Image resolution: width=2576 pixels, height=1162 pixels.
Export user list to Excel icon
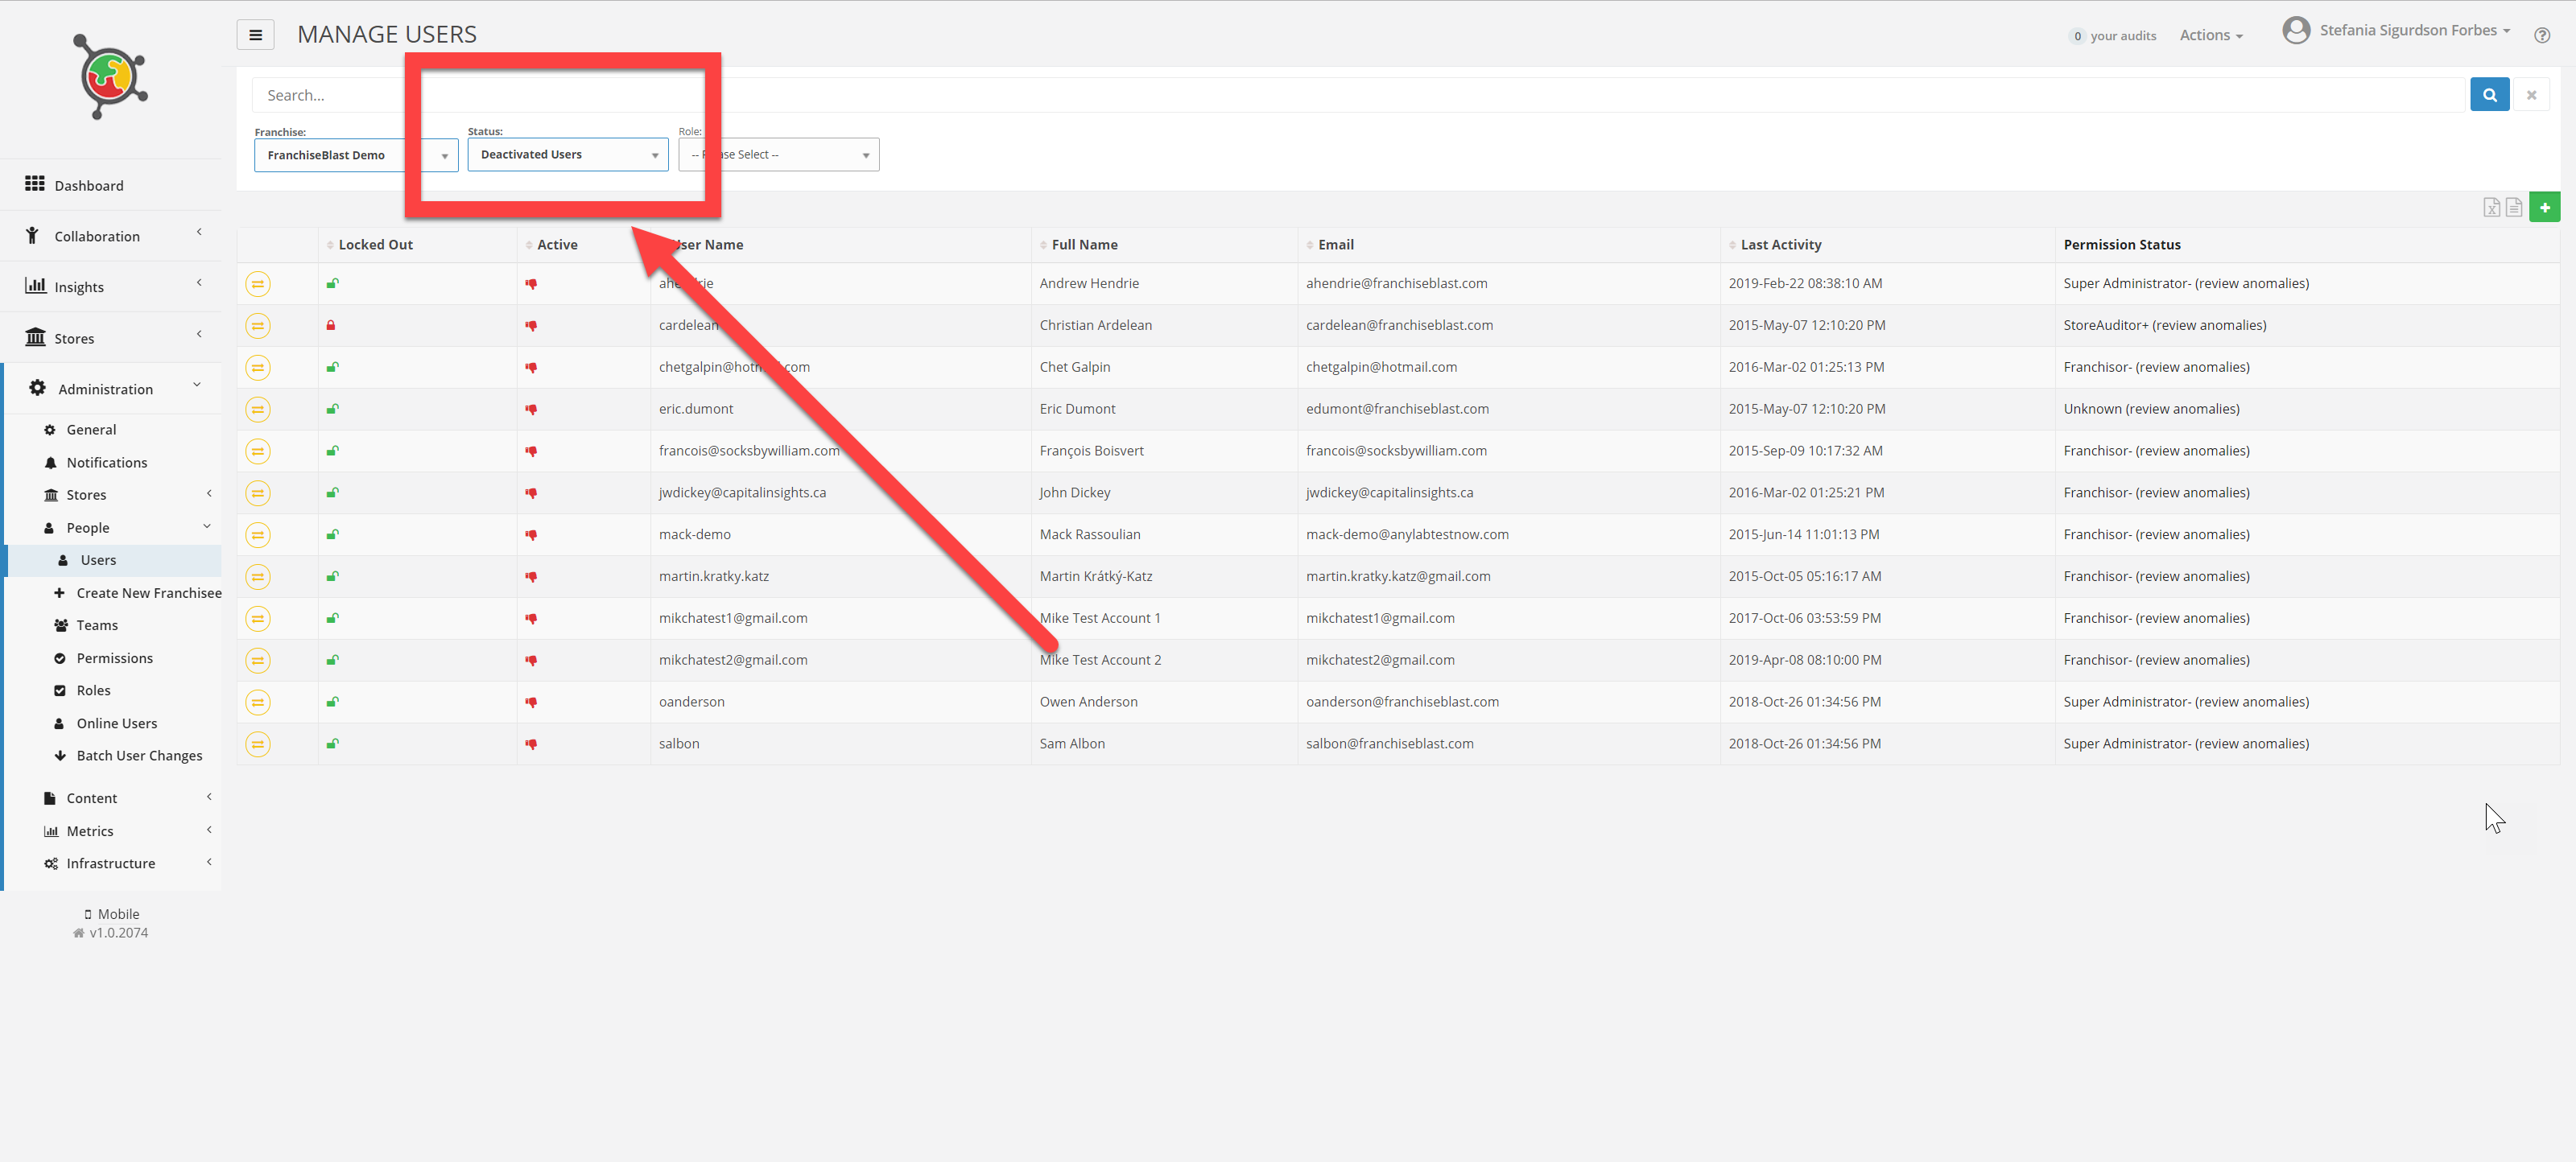click(2491, 207)
